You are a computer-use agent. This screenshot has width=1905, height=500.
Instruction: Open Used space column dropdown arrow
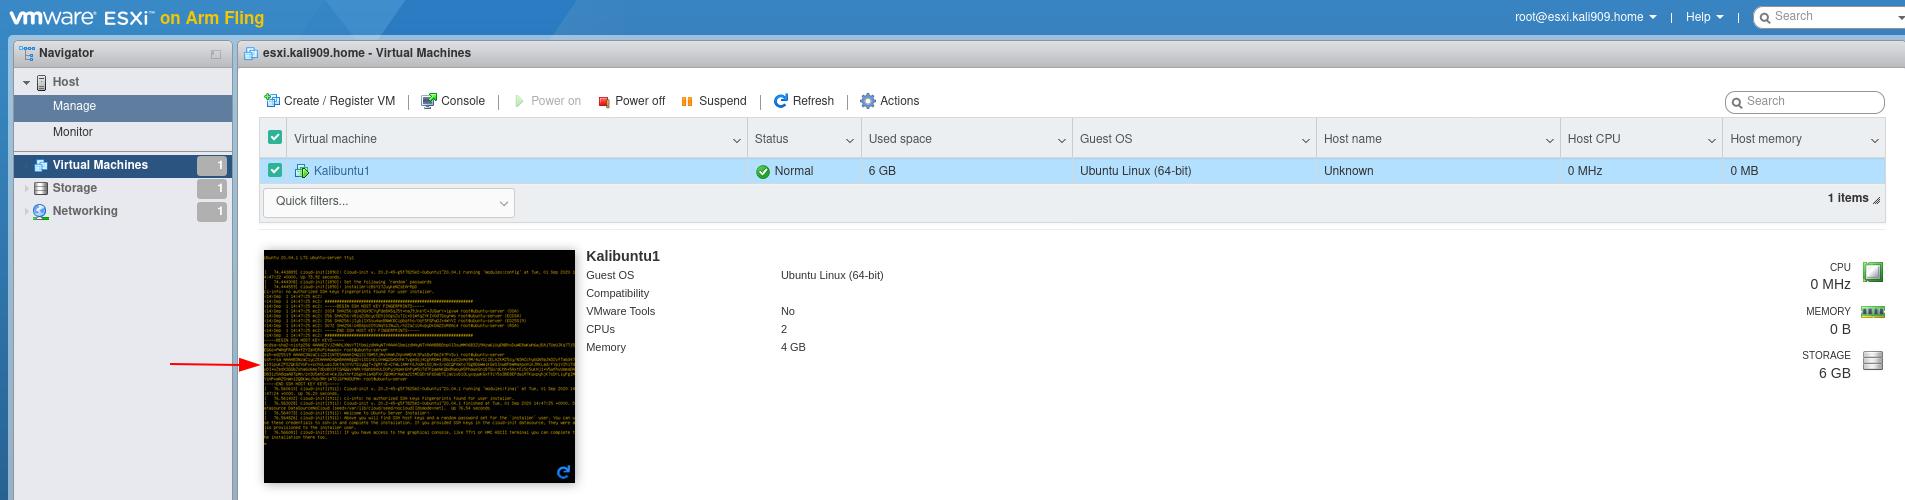(x=1062, y=140)
